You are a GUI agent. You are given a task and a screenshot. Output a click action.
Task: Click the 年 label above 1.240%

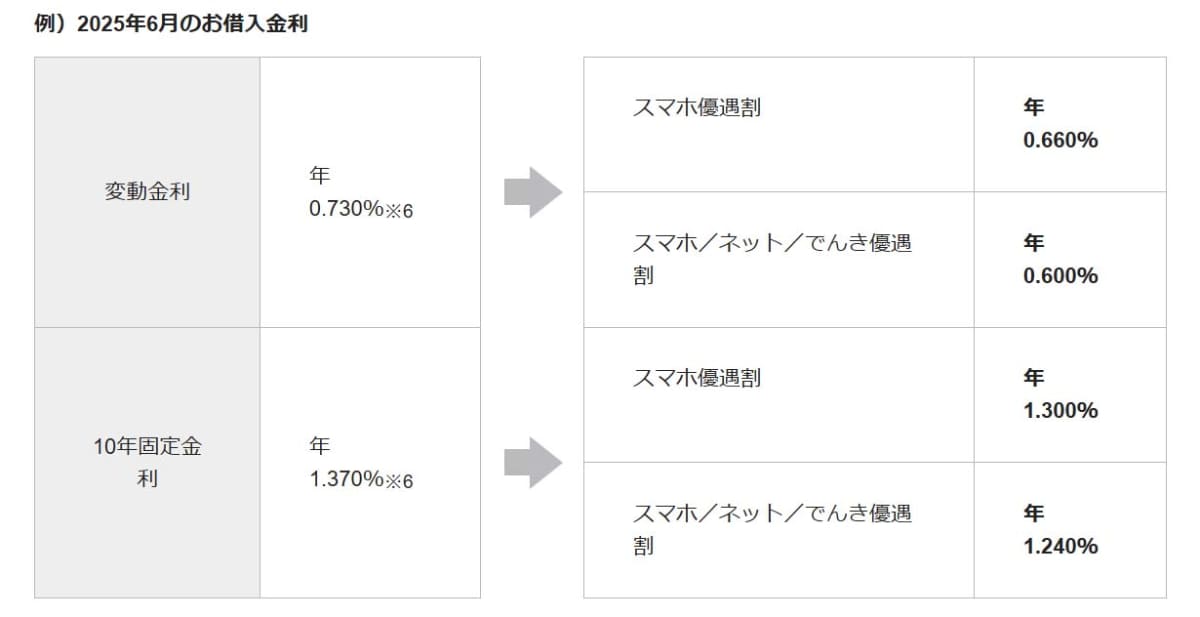[x=1033, y=513]
